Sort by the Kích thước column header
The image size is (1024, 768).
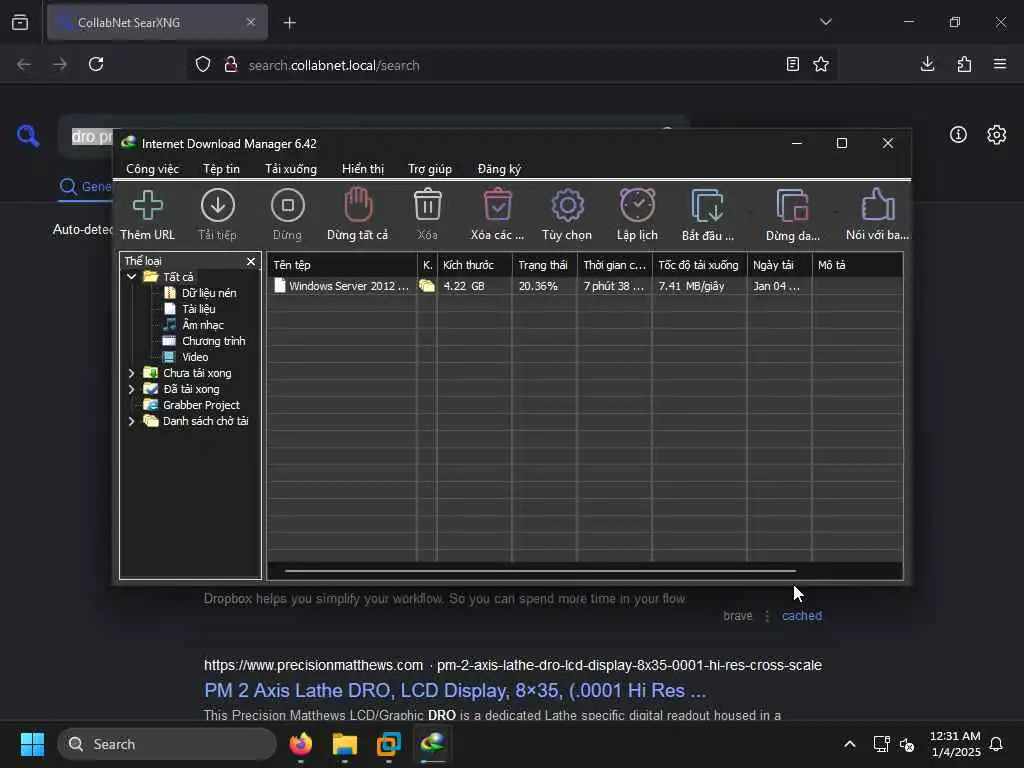[474, 264]
